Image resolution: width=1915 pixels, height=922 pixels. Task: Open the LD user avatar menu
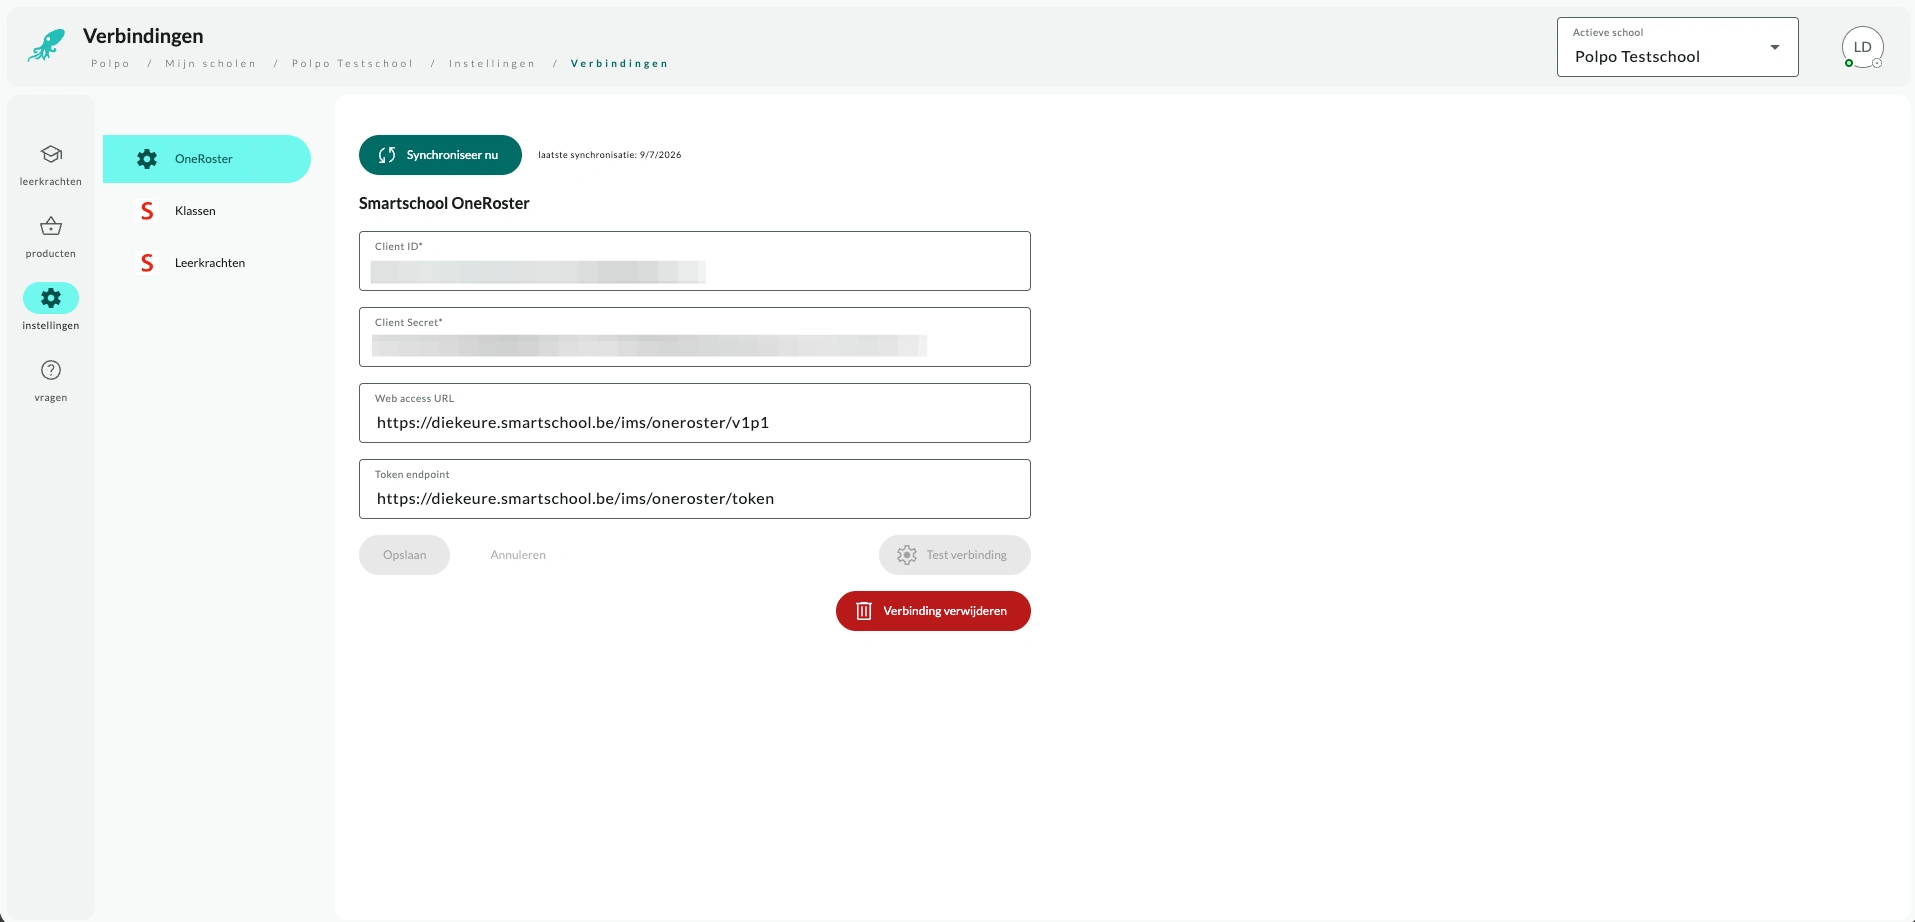coord(1863,47)
